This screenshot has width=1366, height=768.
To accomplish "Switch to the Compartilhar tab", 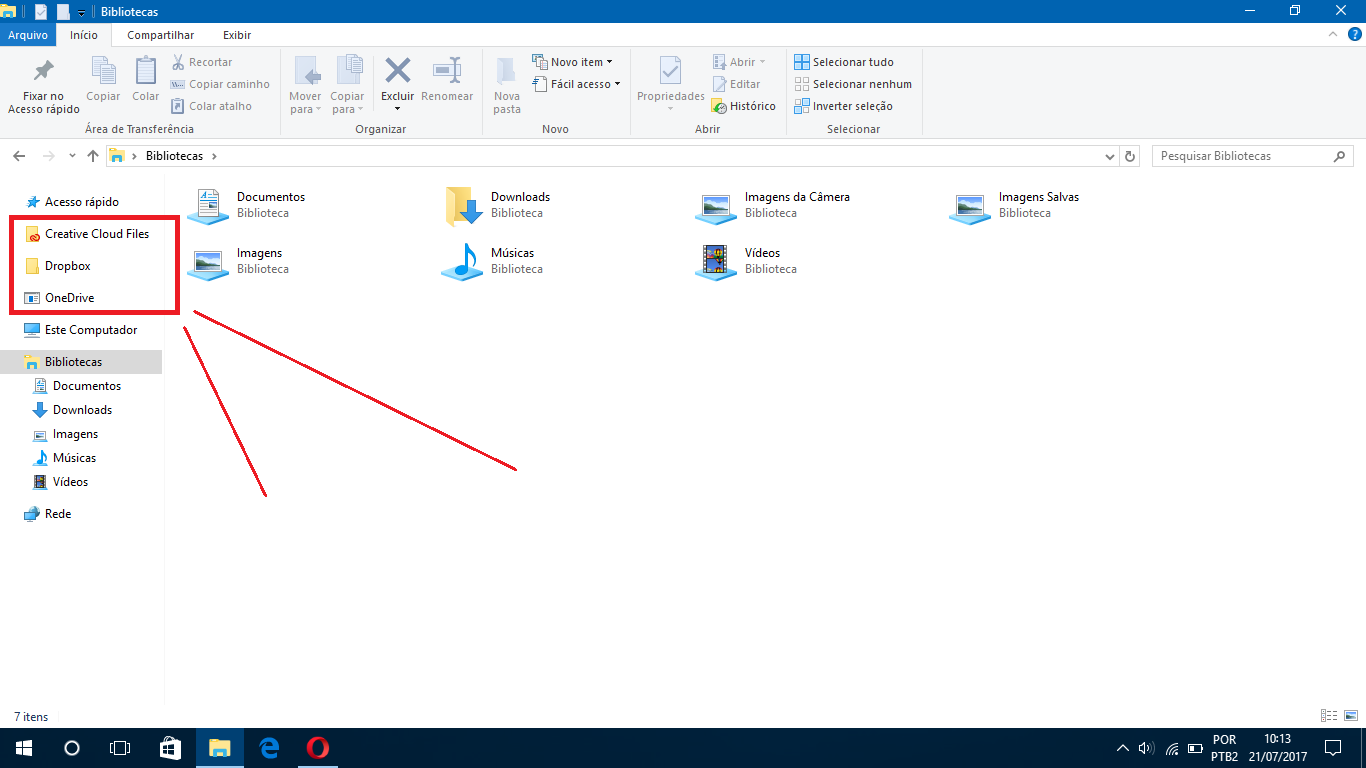I will pyautogui.click(x=160, y=35).
